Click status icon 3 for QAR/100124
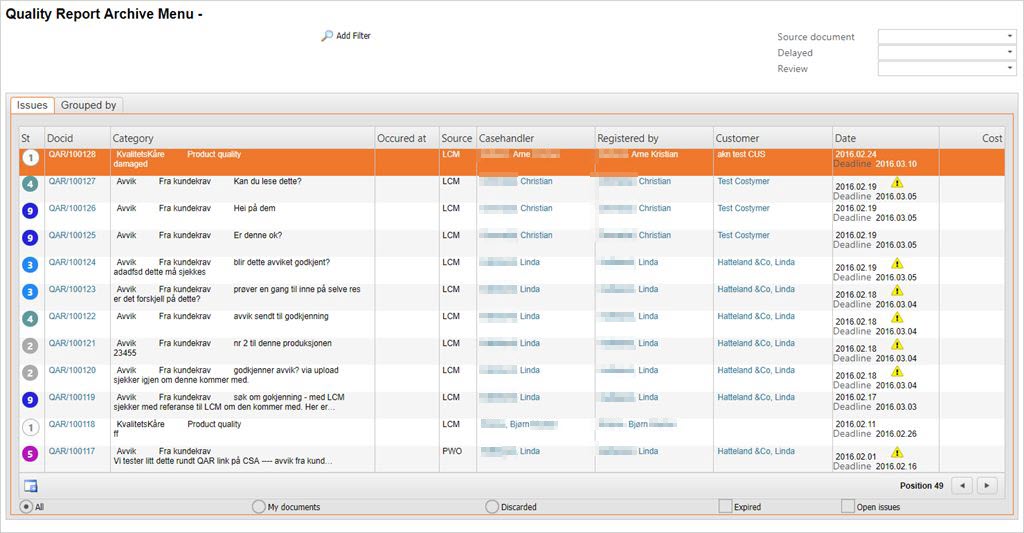The height and width of the screenshot is (533, 1024). point(30,265)
